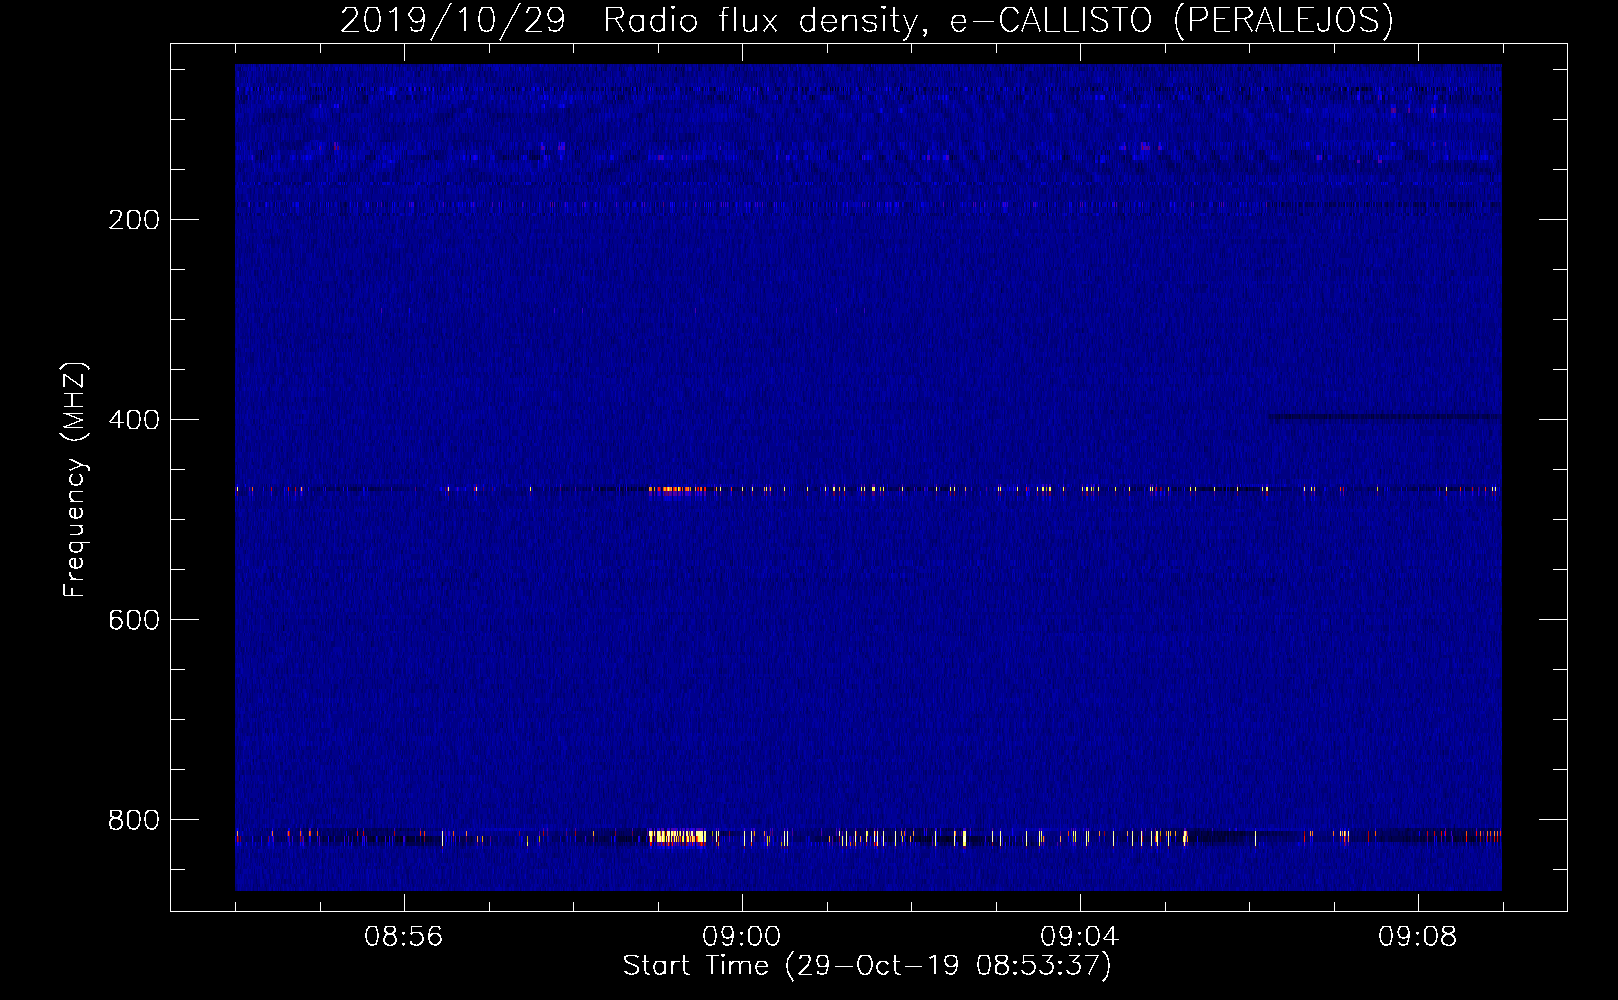Click the 400 frequency tick label
The height and width of the screenshot is (1000, 1618).
tap(134, 420)
